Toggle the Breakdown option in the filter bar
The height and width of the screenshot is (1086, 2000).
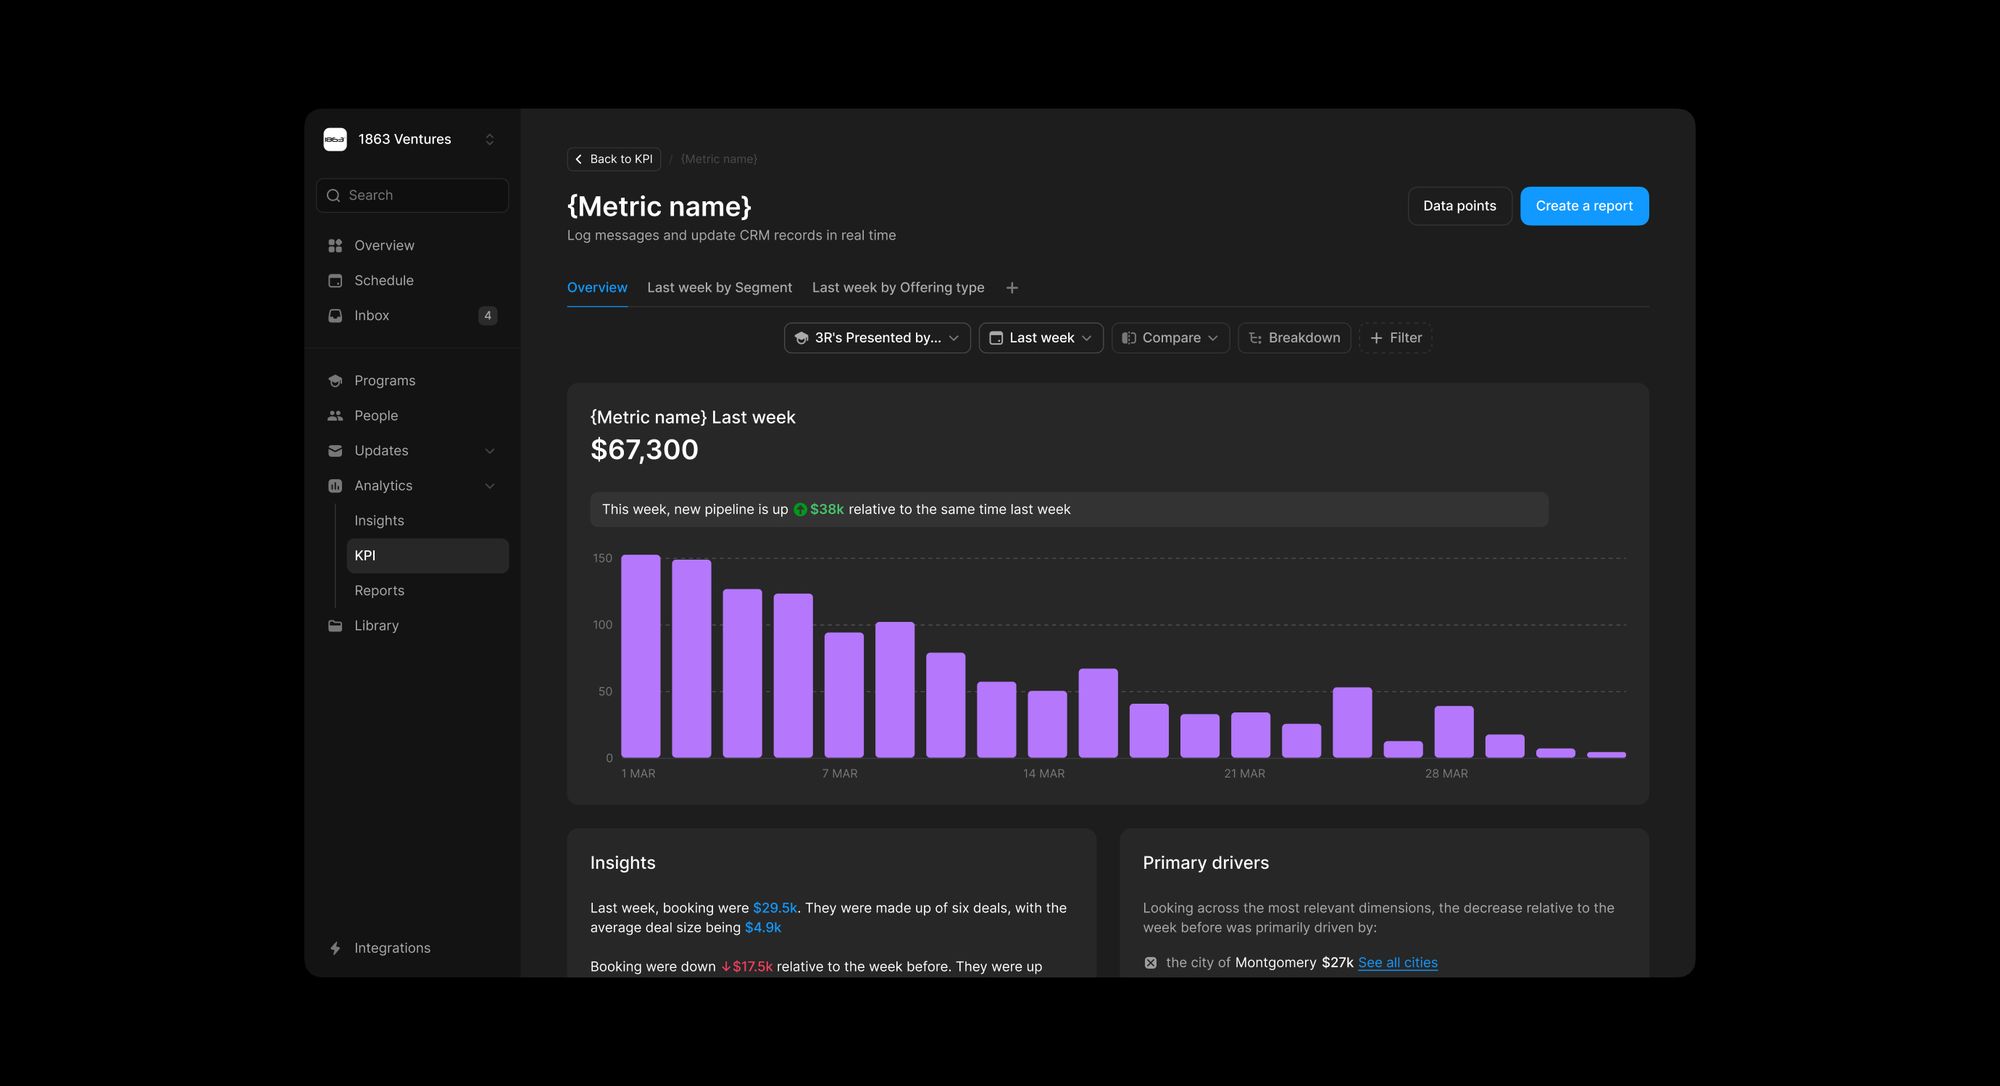[x=1294, y=338]
